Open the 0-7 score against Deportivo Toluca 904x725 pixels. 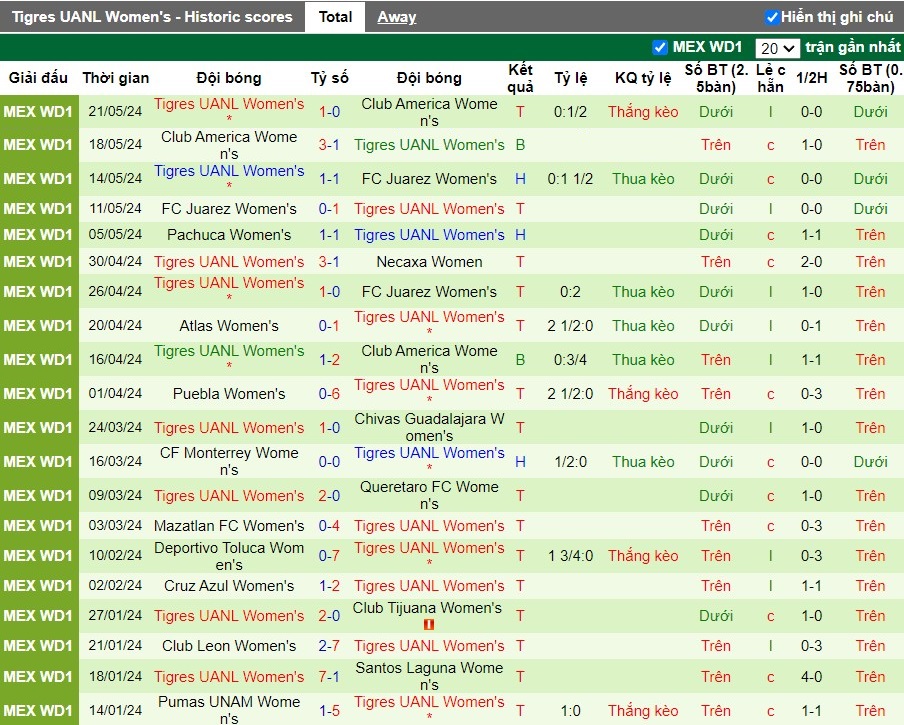(x=329, y=556)
